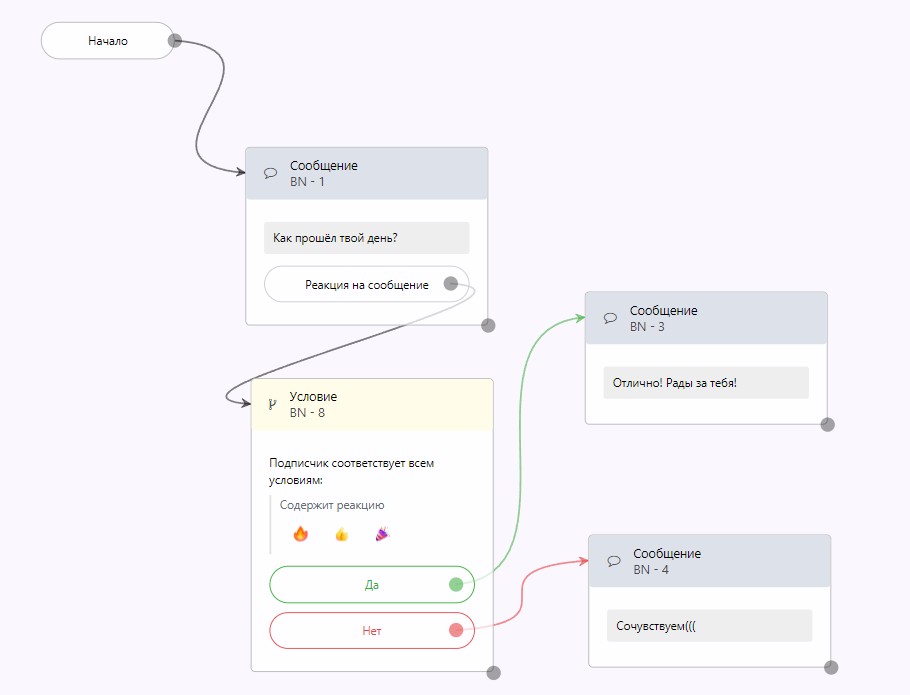The image size is (910, 695).
Task: Click the message icon on BN - 3 block
Action: click(x=610, y=318)
